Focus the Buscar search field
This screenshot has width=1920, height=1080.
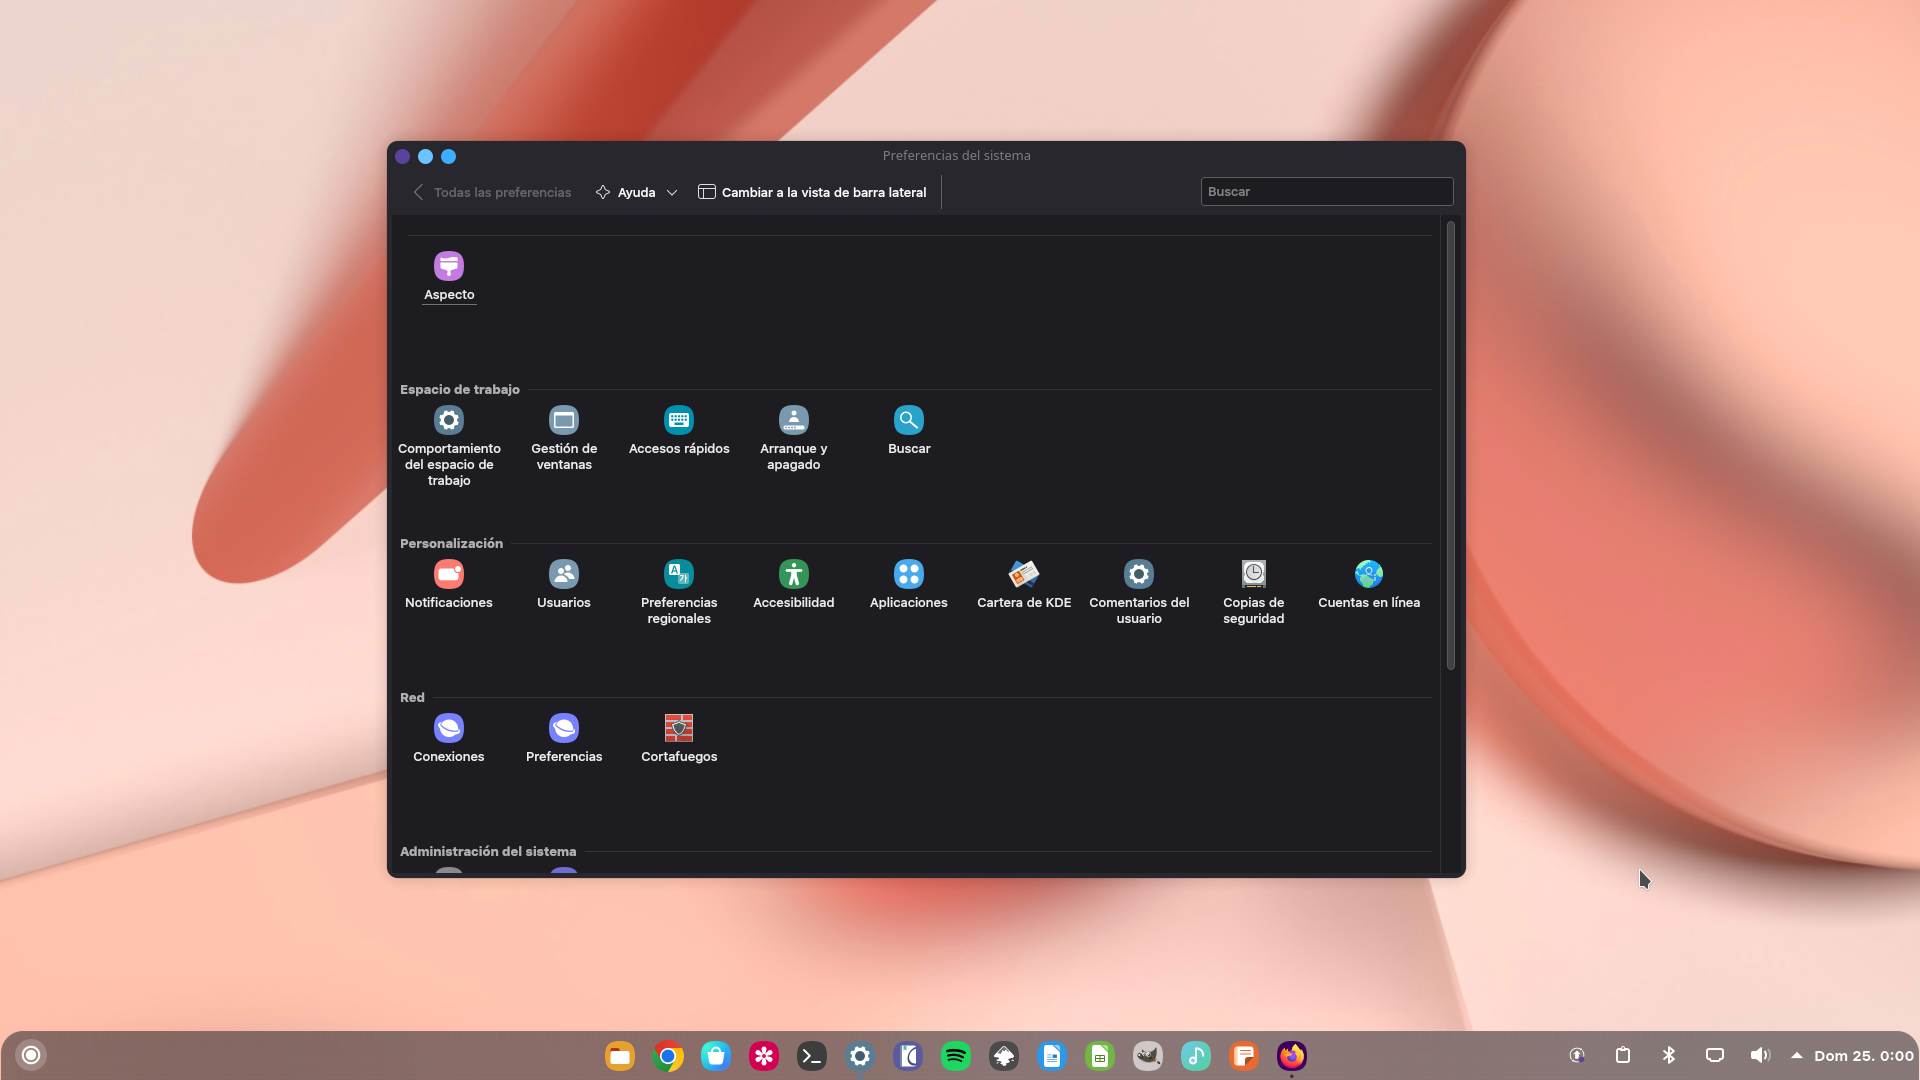tap(1327, 192)
